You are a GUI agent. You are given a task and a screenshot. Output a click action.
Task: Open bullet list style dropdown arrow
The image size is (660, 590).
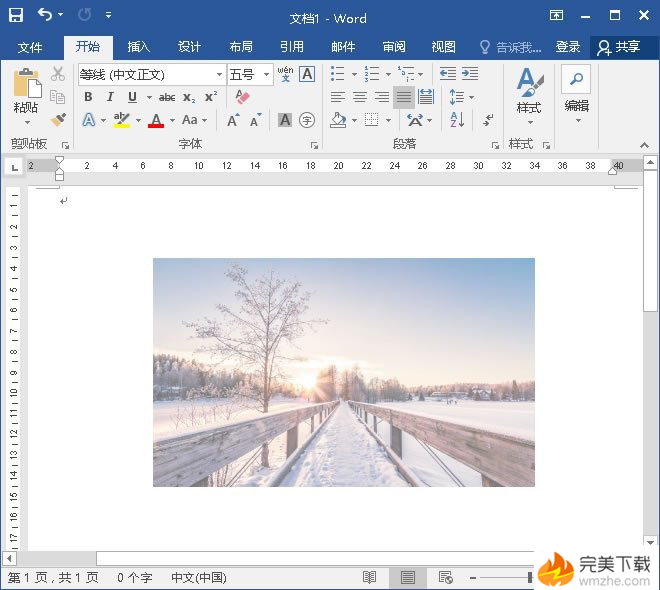[x=354, y=74]
